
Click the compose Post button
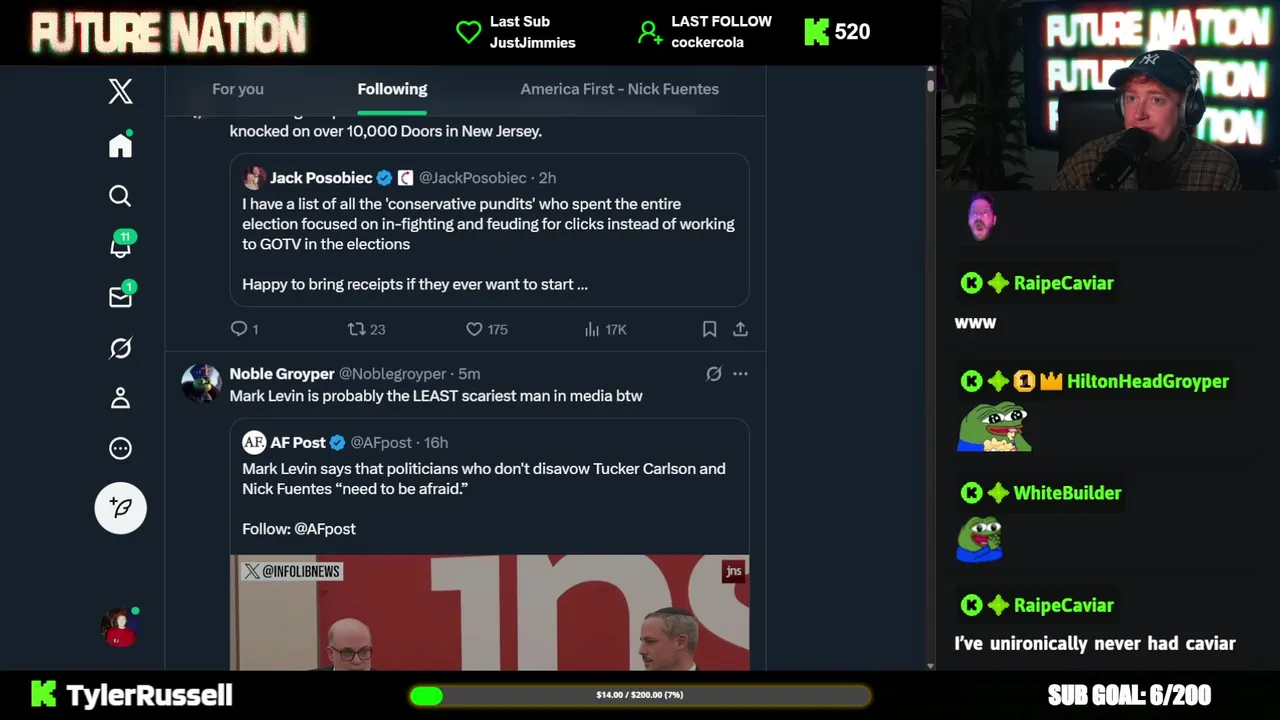pyautogui.click(x=120, y=508)
